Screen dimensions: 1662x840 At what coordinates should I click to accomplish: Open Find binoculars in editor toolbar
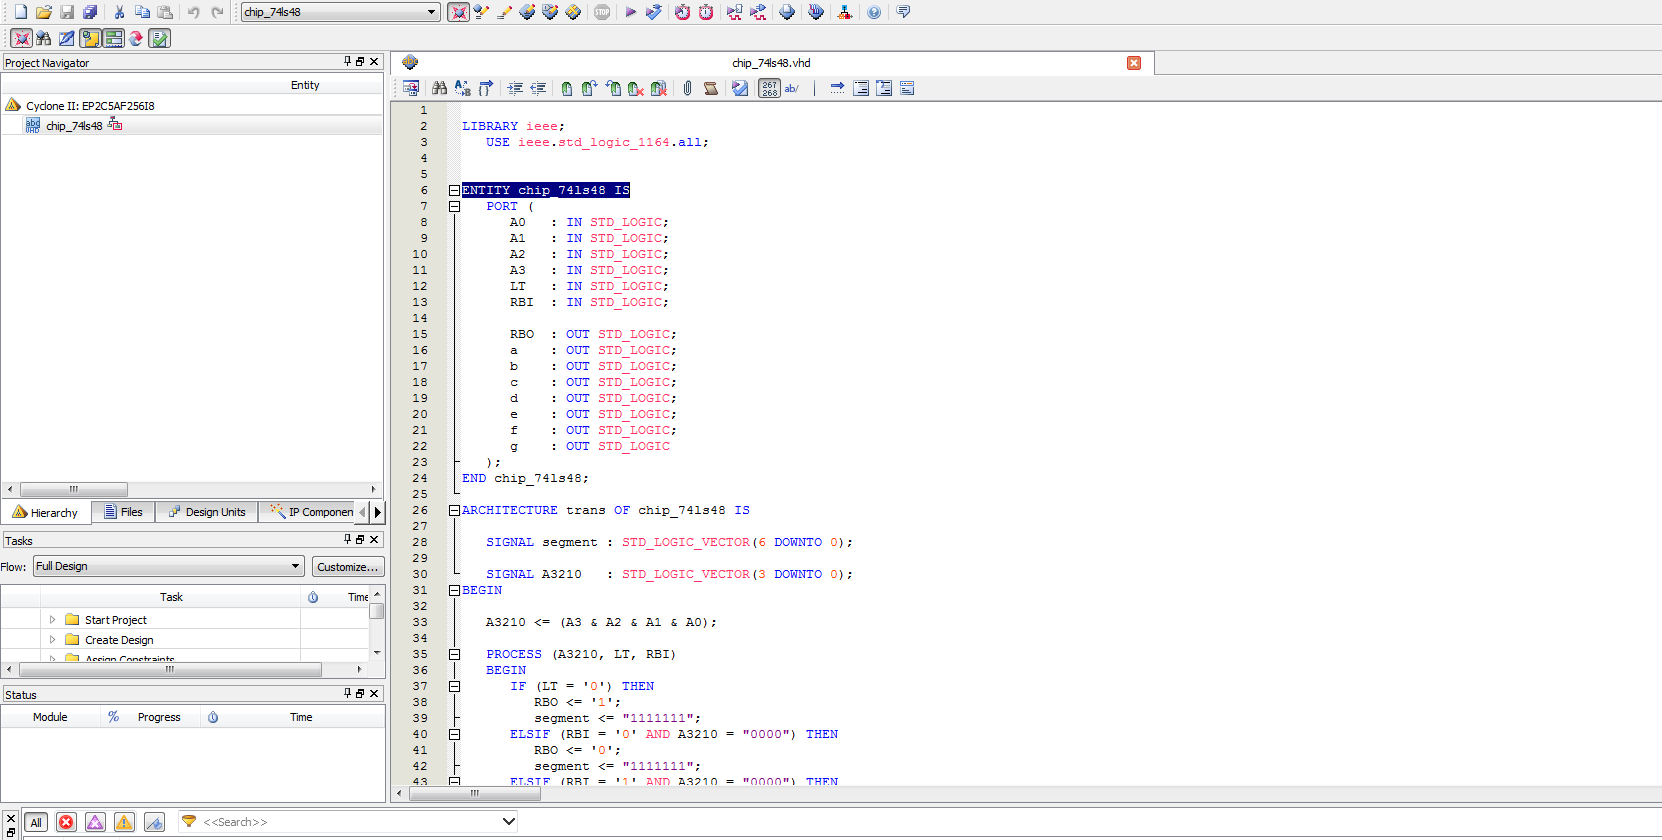click(x=439, y=88)
